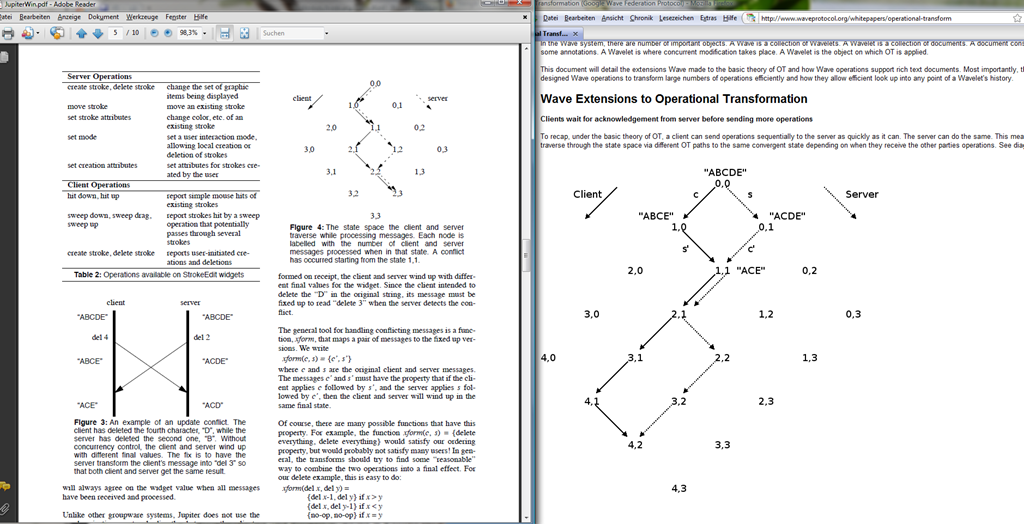Viewport: 1024px width, 524px height.
Task: Open Hilfe menu in Adobe Reader
Action: coord(200,17)
